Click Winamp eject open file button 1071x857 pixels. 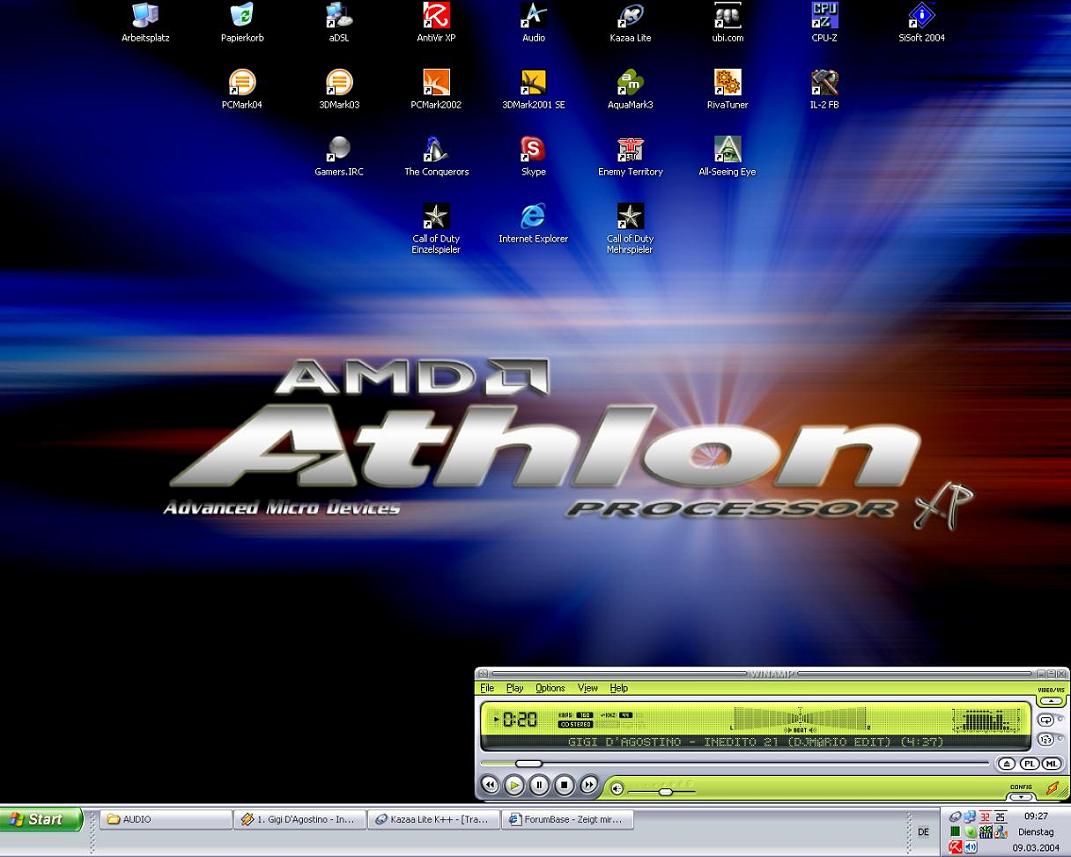(1007, 763)
